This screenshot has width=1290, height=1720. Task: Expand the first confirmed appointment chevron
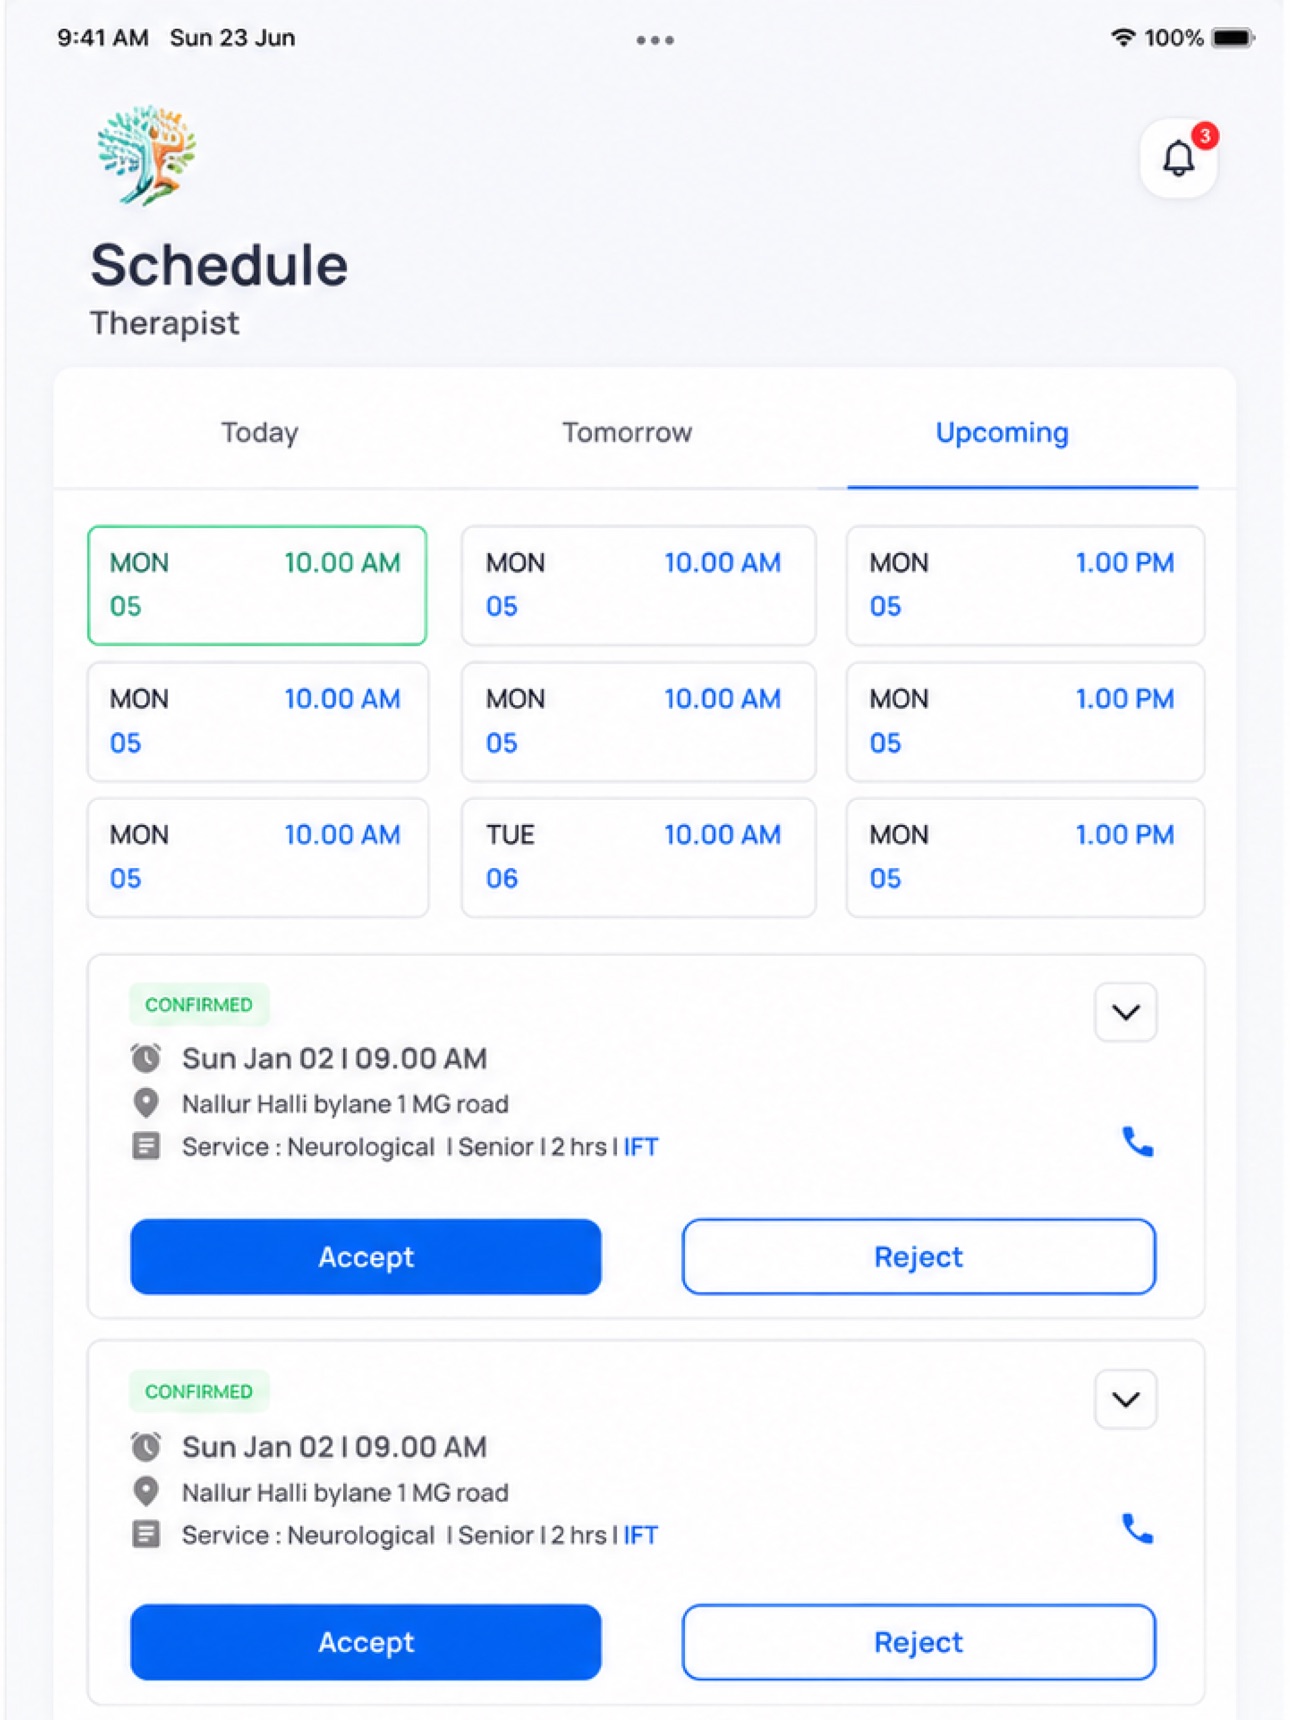(1126, 1012)
